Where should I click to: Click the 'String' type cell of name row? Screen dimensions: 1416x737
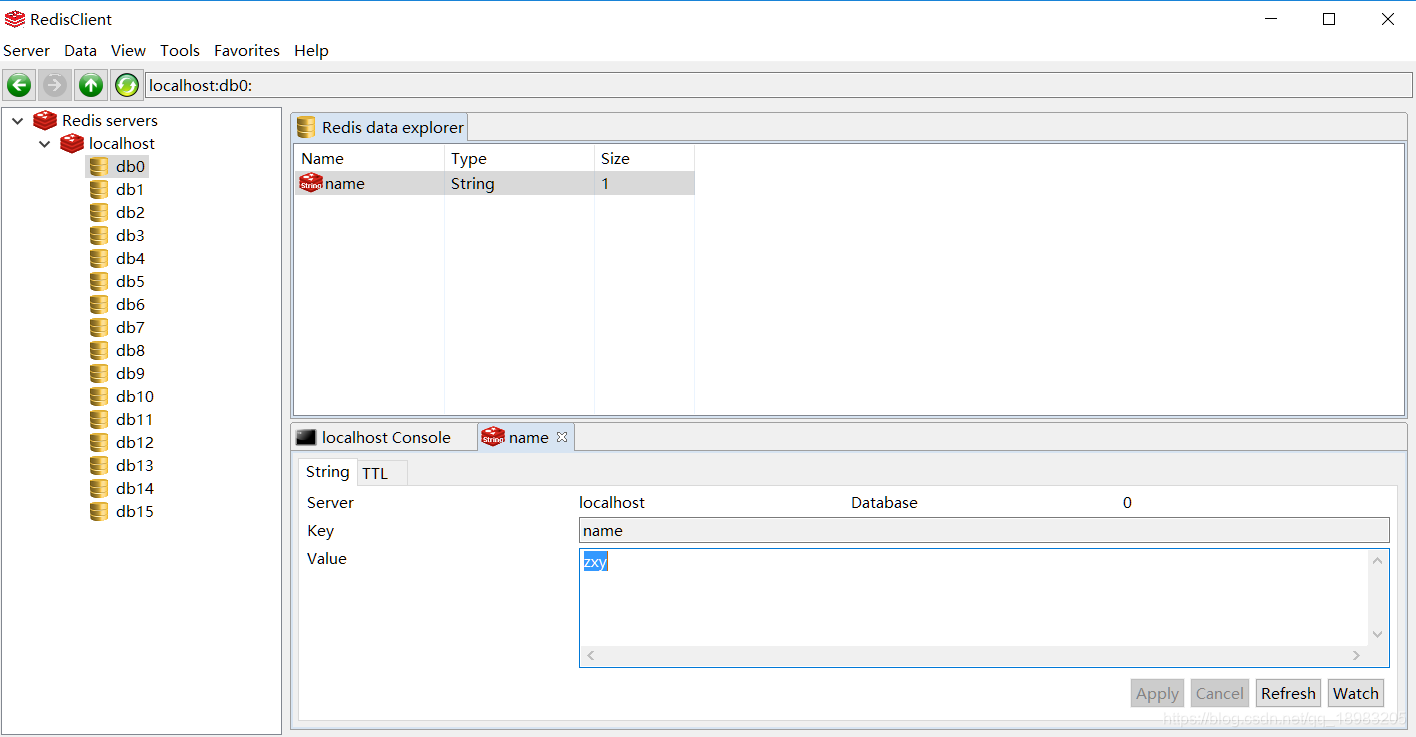519,183
